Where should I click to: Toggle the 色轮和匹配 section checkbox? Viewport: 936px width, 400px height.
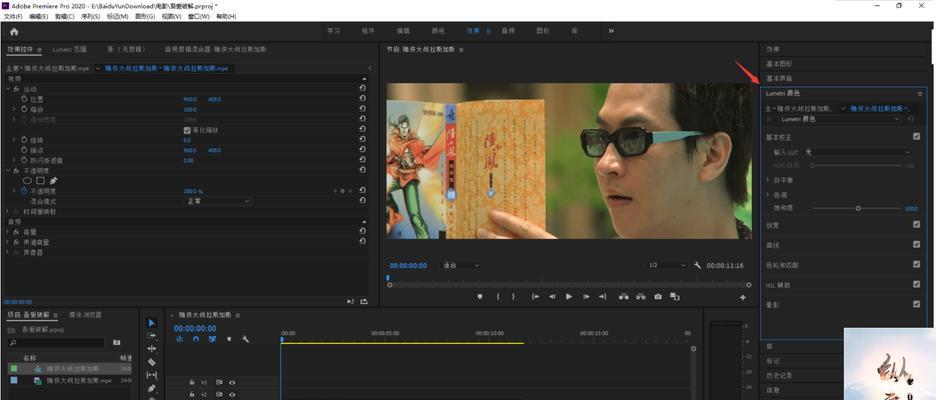(916, 264)
